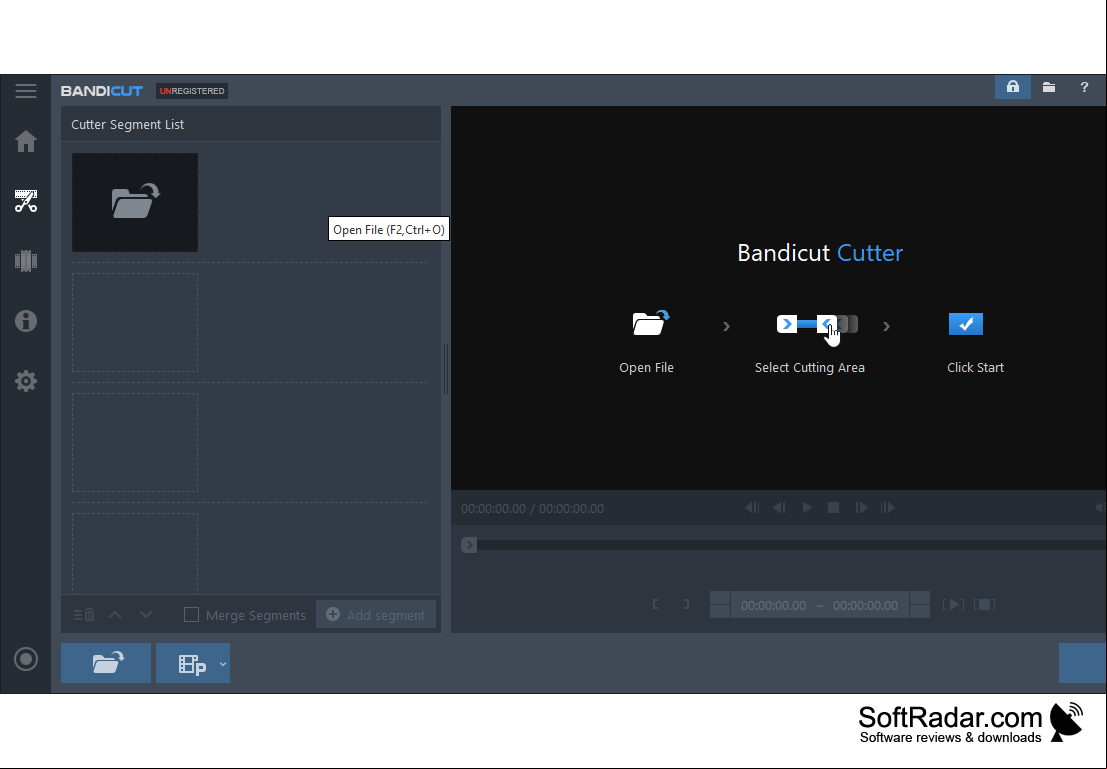Go to the Home screen
This screenshot has height=769, width=1107.
25,141
